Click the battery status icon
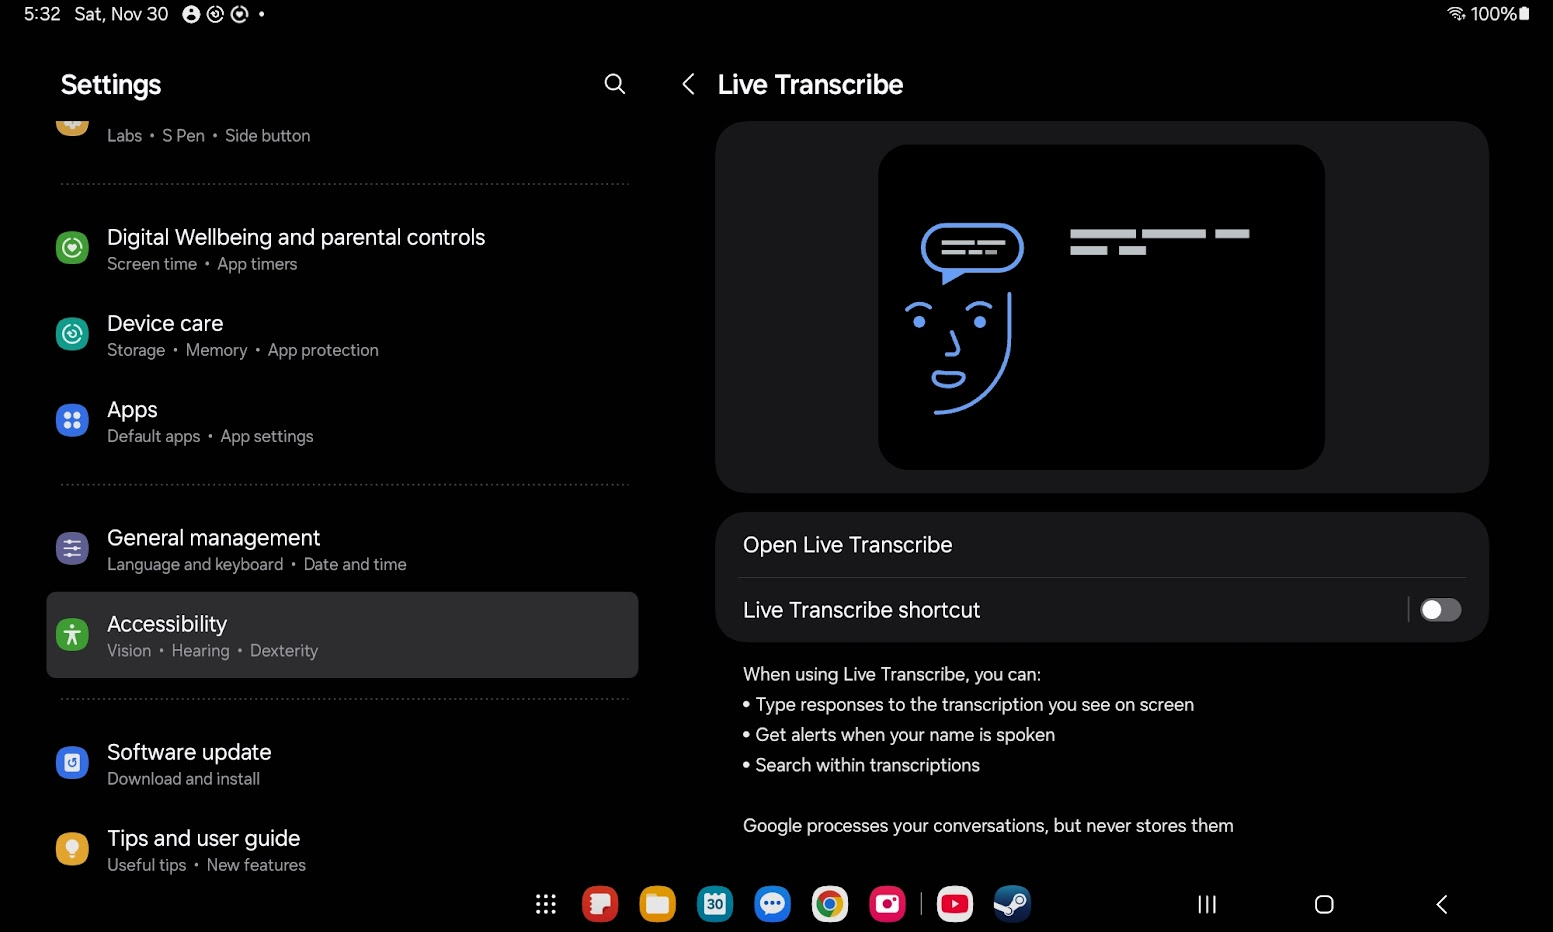Image resolution: width=1553 pixels, height=932 pixels. (x=1524, y=14)
